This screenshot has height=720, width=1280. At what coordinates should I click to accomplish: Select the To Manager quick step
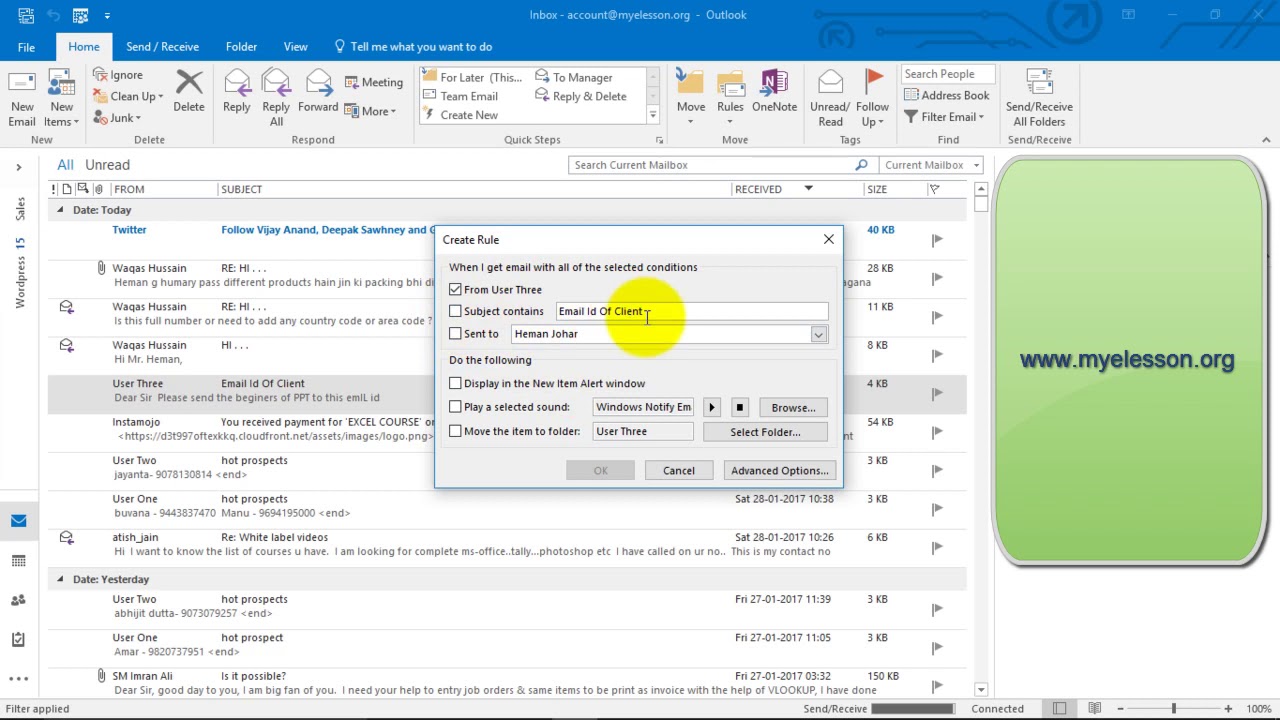[573, 77]
